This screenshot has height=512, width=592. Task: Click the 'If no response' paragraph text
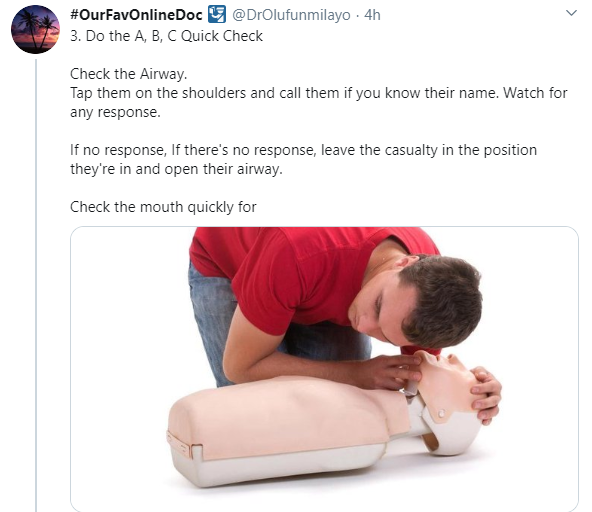(303, 159)
